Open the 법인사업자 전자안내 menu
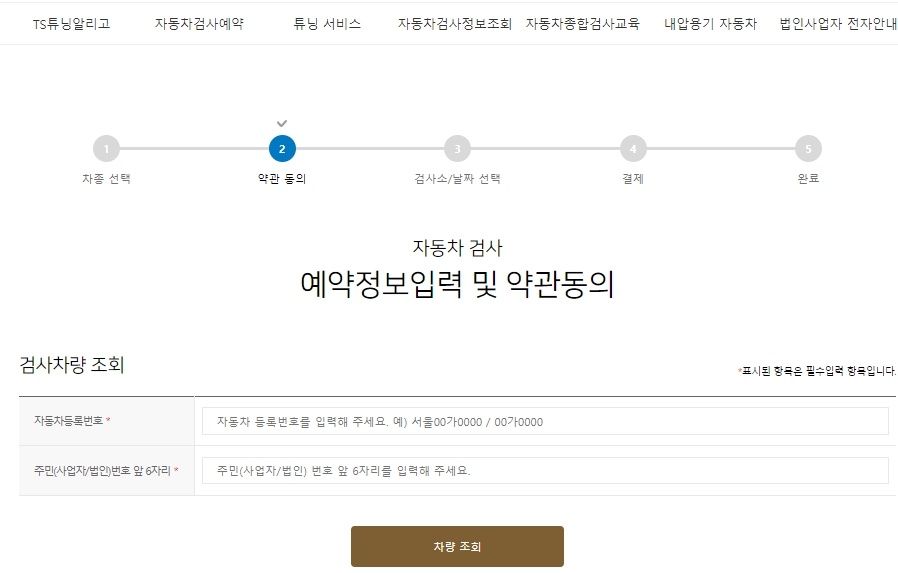 (x=838, y=23)
